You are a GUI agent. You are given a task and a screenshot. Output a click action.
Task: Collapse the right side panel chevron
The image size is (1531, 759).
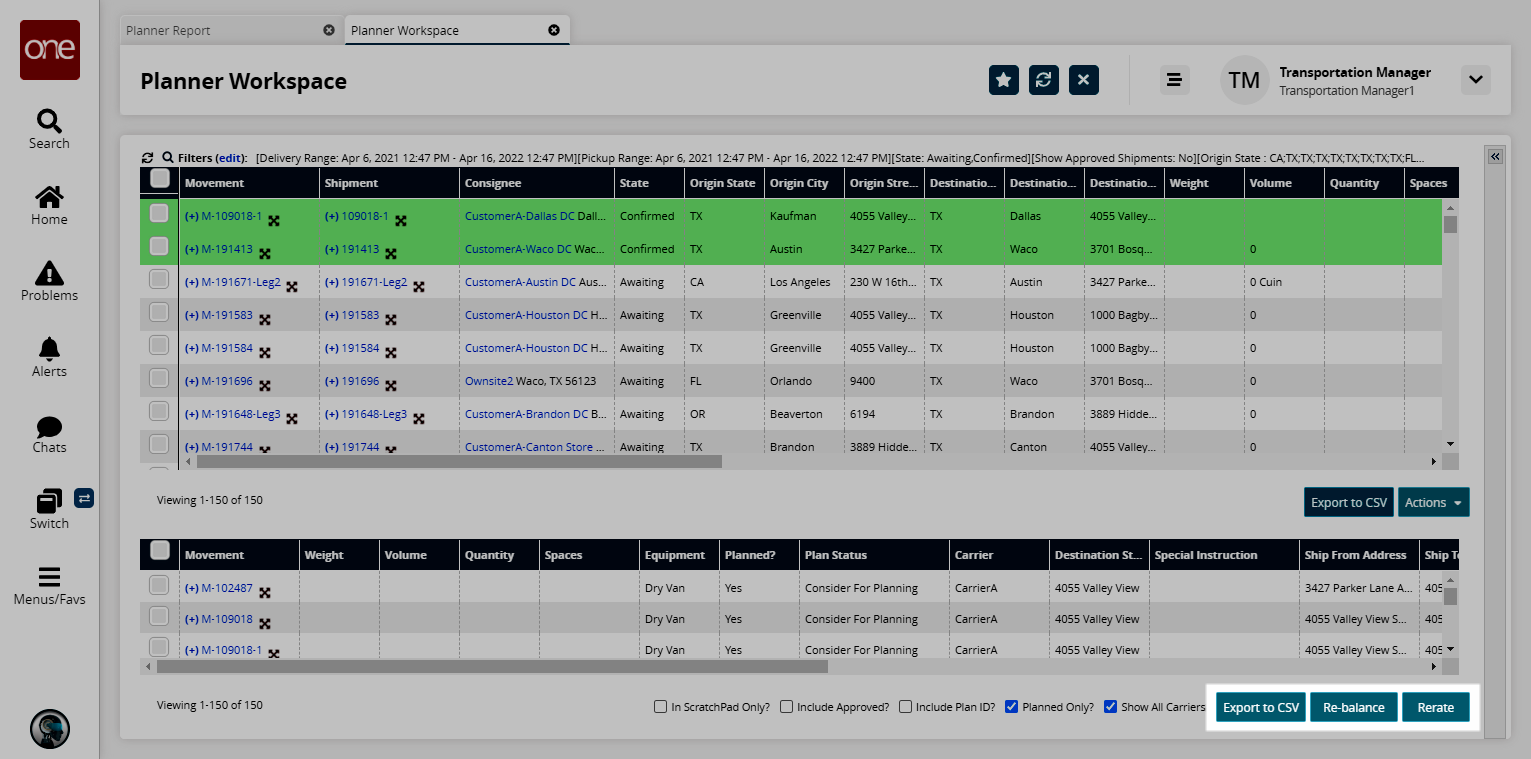pos(1494,157)
